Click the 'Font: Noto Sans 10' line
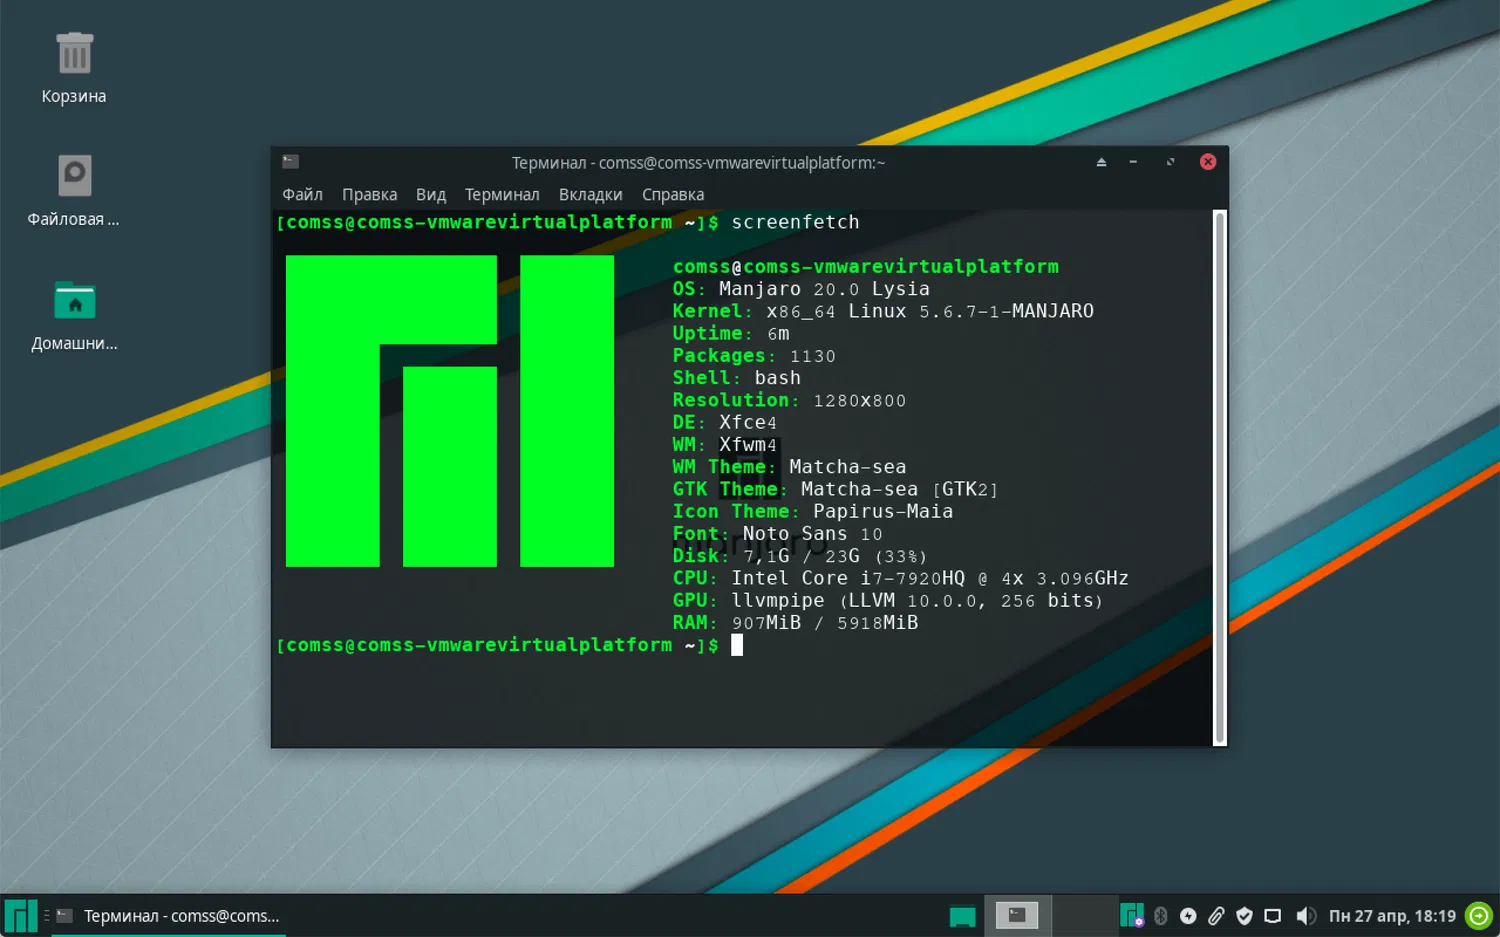1500x937 pixels. 778,534
